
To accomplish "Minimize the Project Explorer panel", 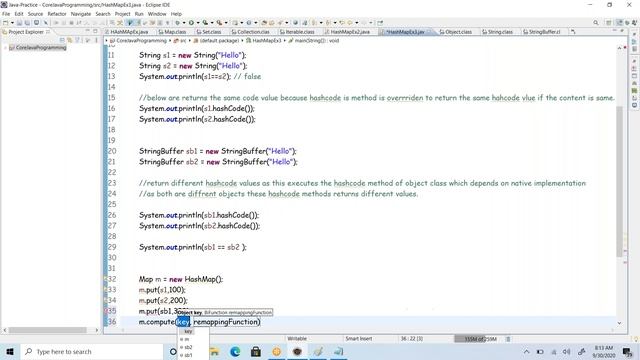I will (x=87, y=31).
